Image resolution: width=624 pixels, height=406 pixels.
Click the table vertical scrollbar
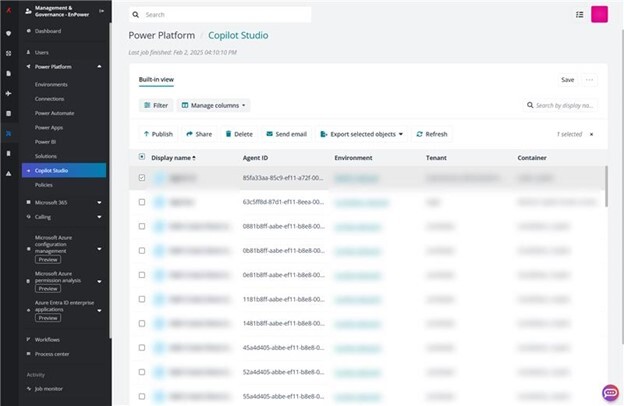click(606, 186)
